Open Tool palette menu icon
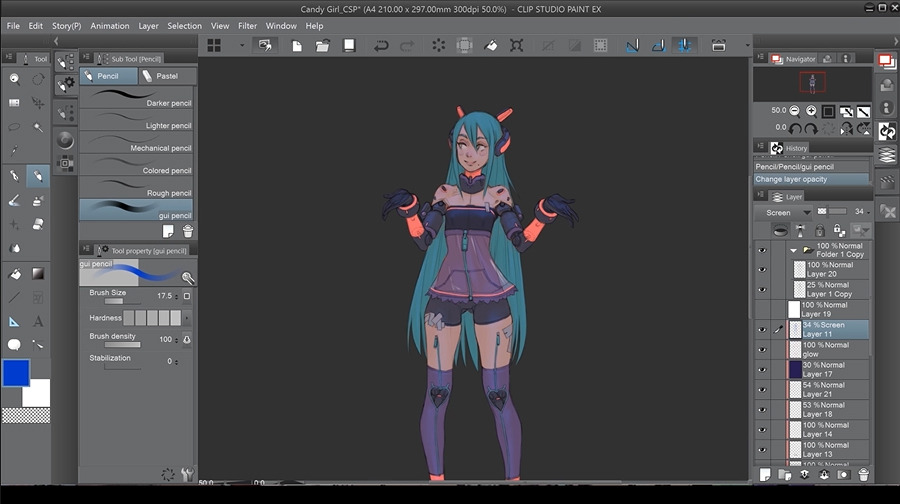 [x=9, y=57]
